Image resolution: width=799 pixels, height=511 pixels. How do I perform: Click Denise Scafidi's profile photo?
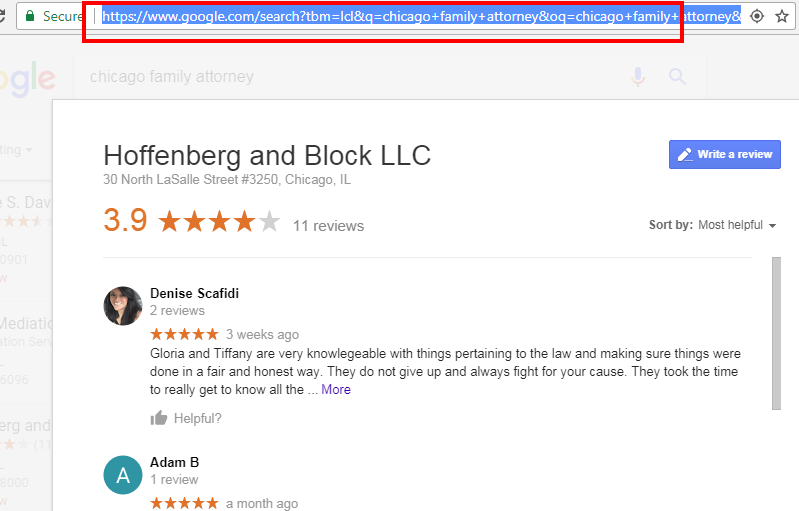point(123,306)
